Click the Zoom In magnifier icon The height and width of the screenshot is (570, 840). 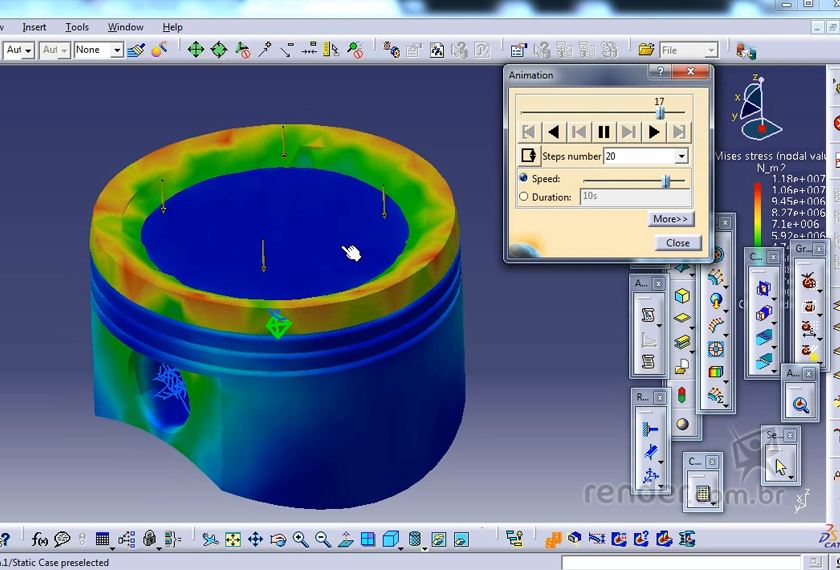pos(301,540)
